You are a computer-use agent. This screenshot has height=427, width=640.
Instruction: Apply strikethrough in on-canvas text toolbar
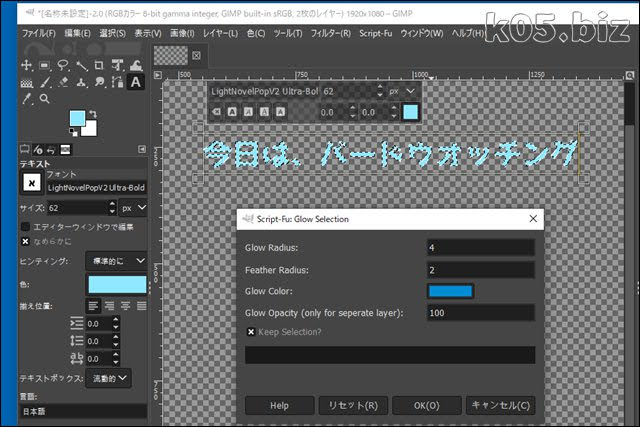[280, 111]
